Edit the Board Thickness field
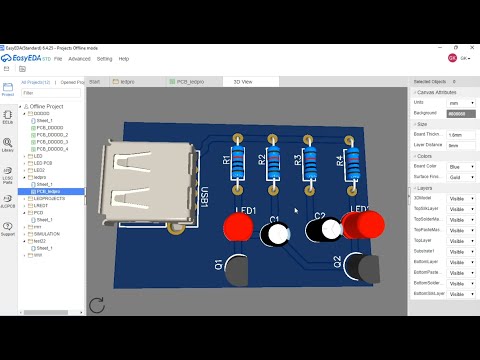The image size is (480, 360). pyautogui.click(x=461, y=135)
